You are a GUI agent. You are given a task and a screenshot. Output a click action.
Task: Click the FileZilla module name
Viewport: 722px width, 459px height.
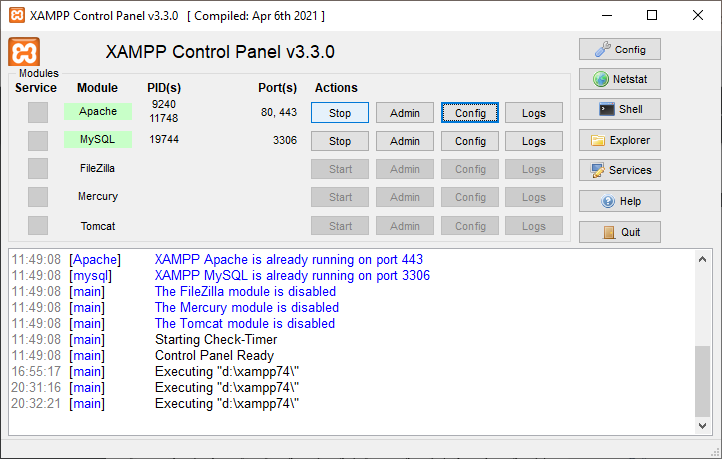97,168
